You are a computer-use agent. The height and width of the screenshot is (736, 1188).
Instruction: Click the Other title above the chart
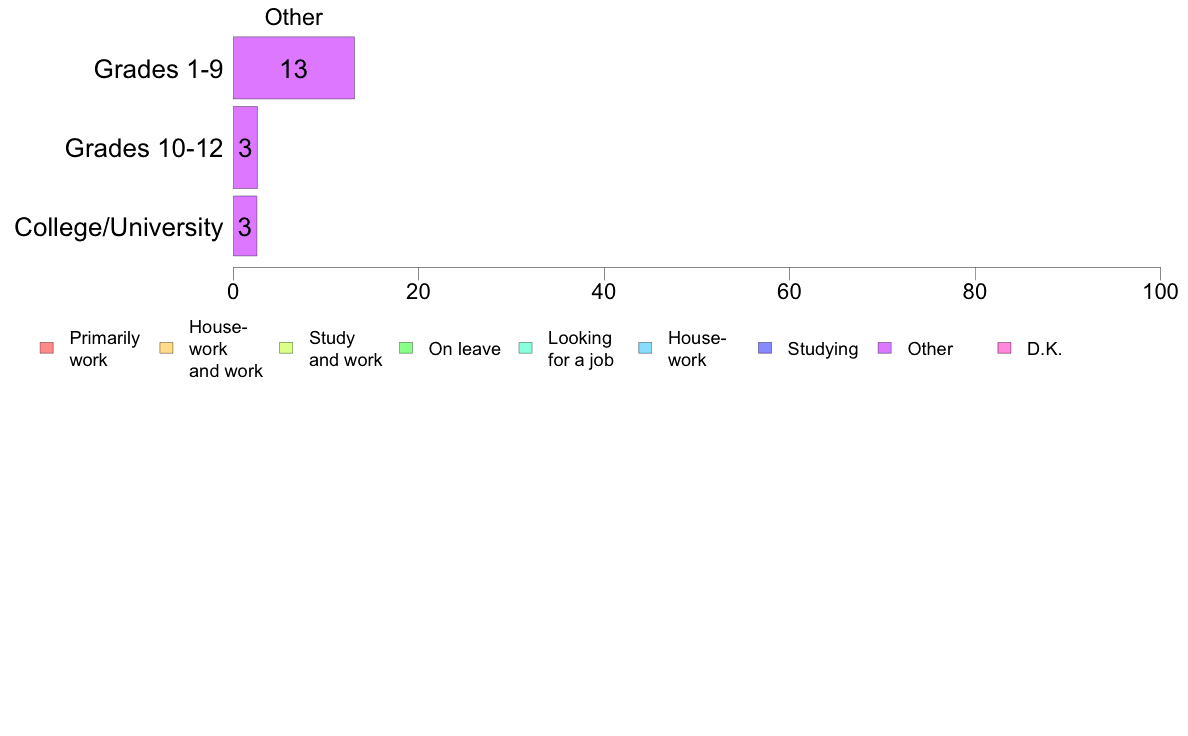tap(294, 17)
